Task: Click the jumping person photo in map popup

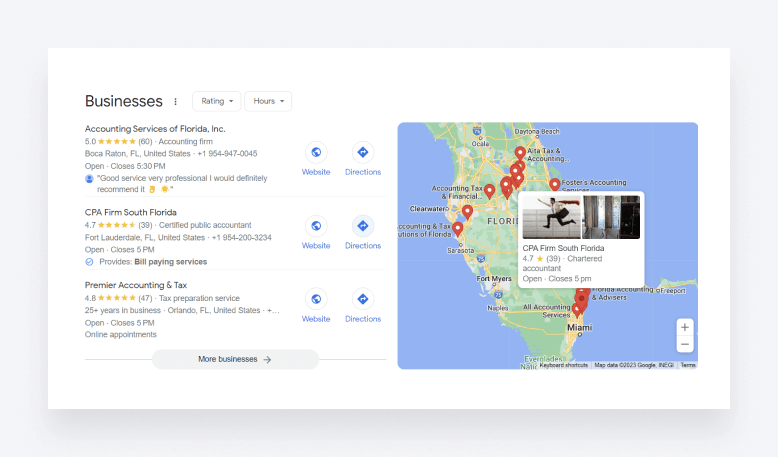Action: 551,217
